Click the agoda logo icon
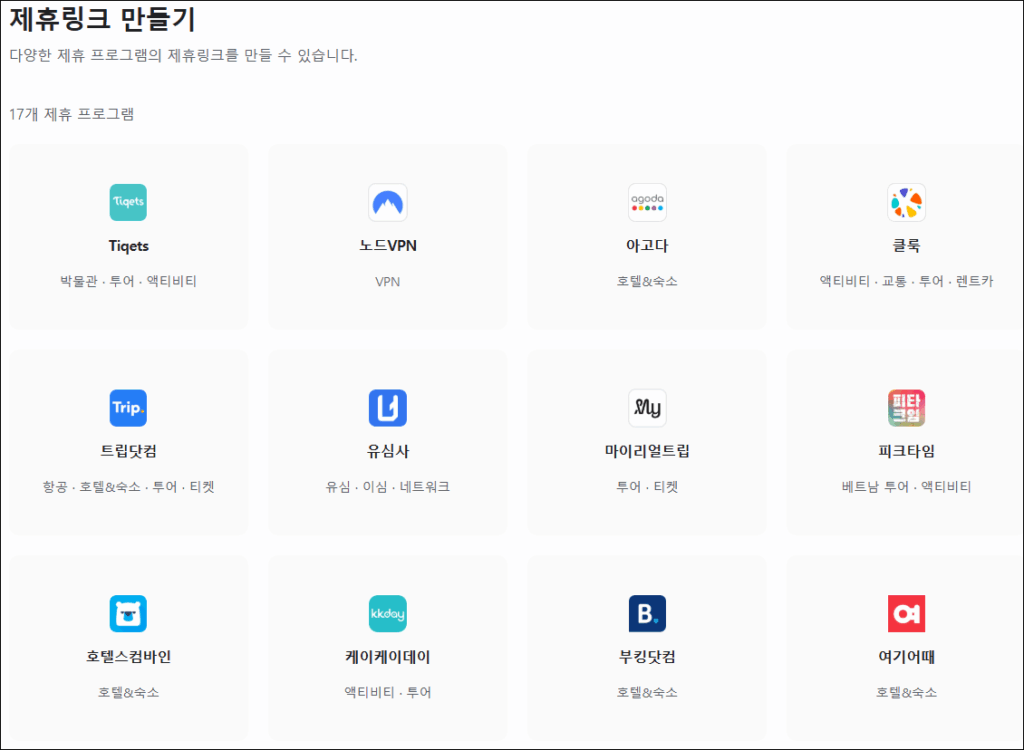This screenshot has height=750, width=1024. [647, 203]
